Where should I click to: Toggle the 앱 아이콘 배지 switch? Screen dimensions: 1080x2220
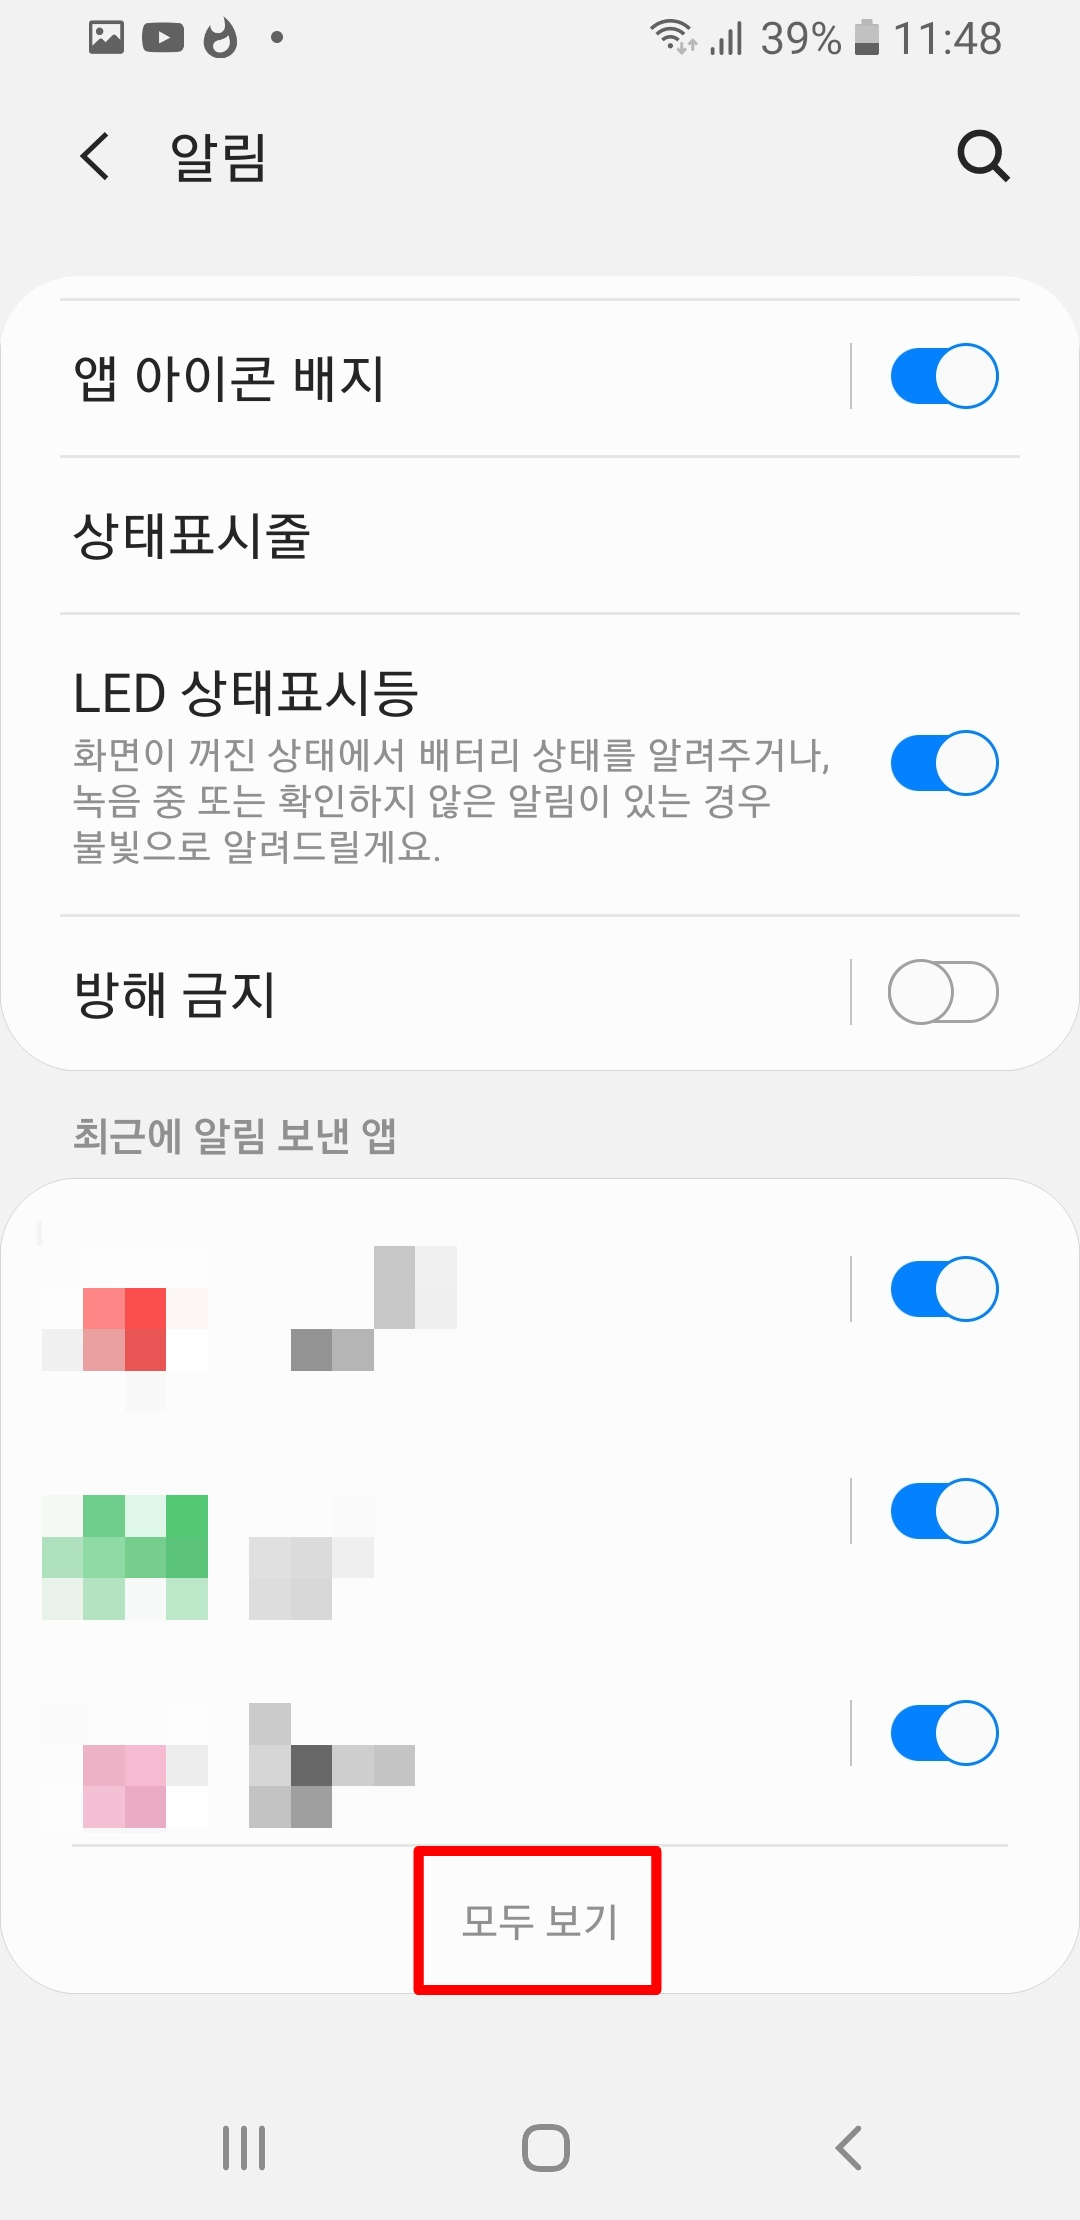[x=944, y=376]
